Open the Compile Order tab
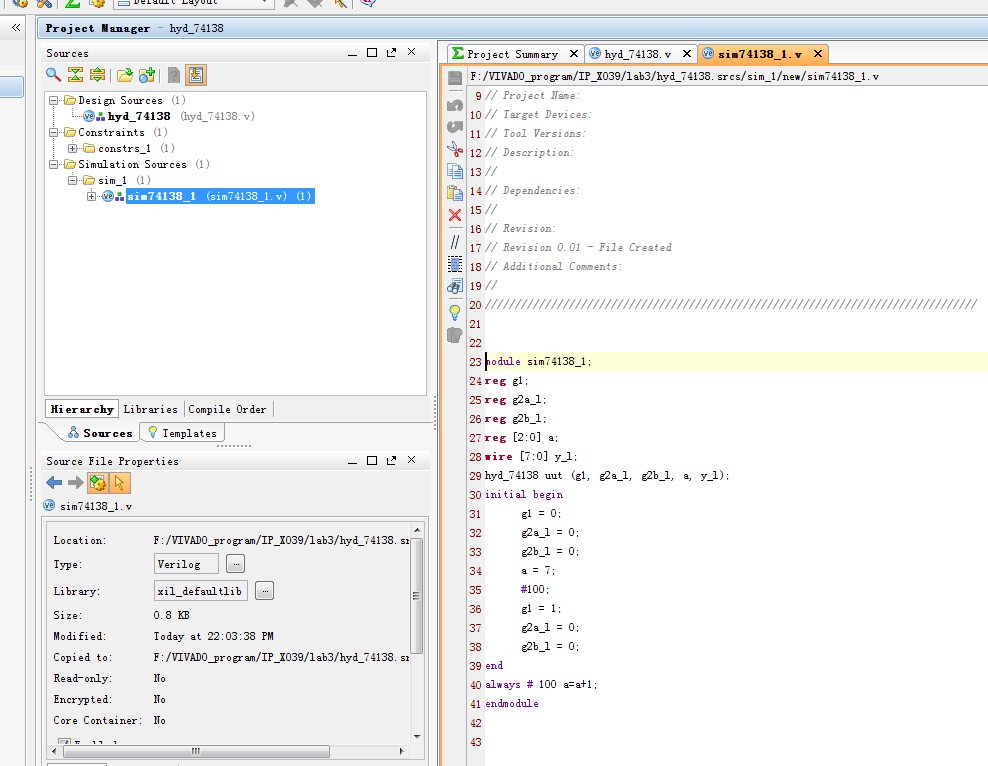Viewport: 988px width, 766px height. (x=227, y=409)
